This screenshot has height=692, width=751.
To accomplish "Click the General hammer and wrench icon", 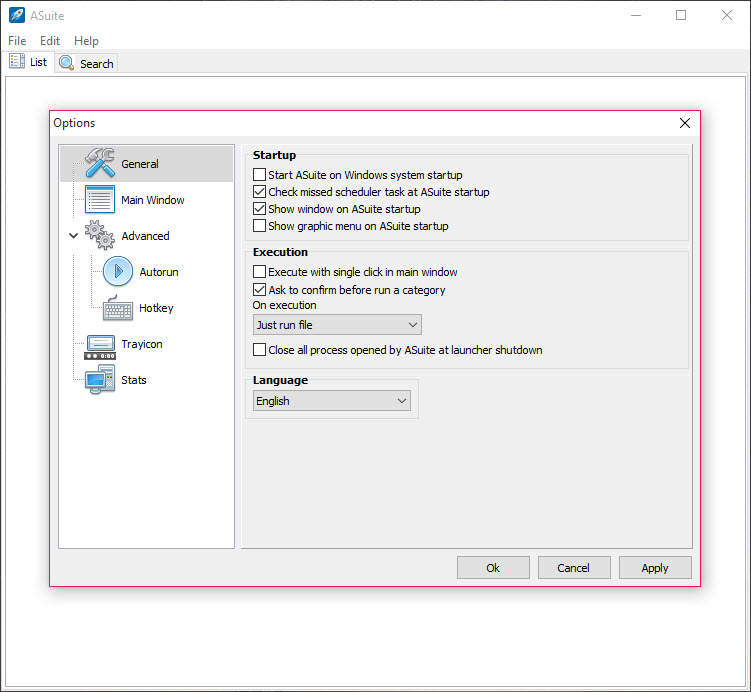I will (100, 163).
